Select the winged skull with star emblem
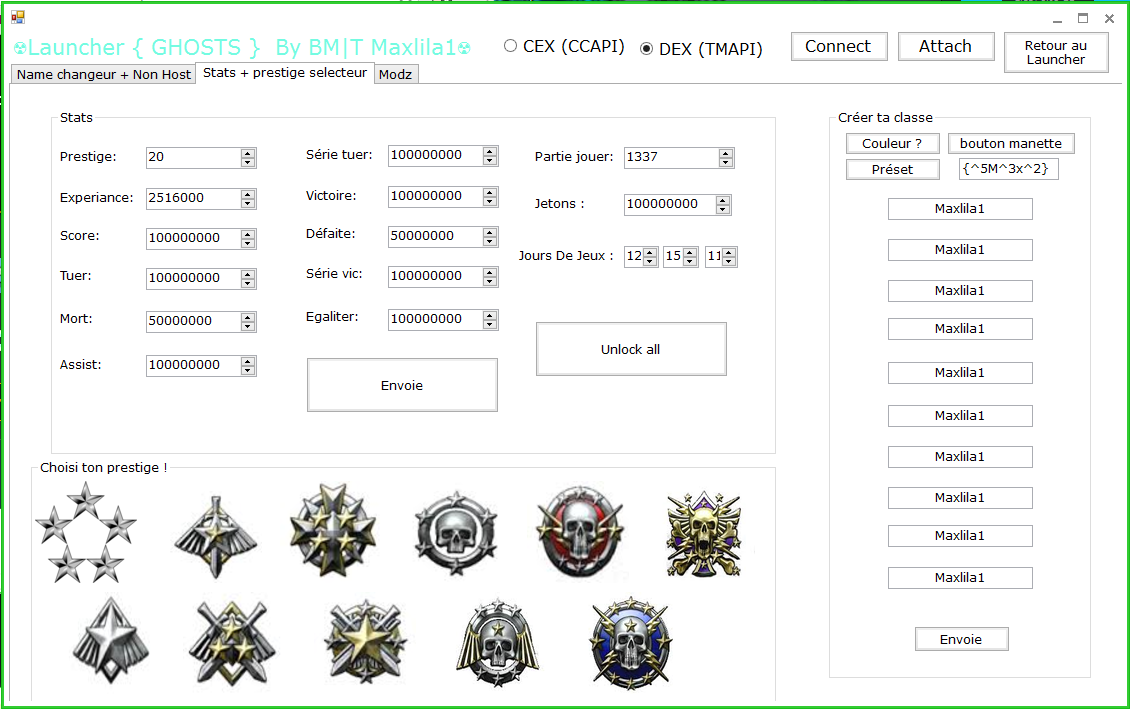1130x709 pixels. 497,643
